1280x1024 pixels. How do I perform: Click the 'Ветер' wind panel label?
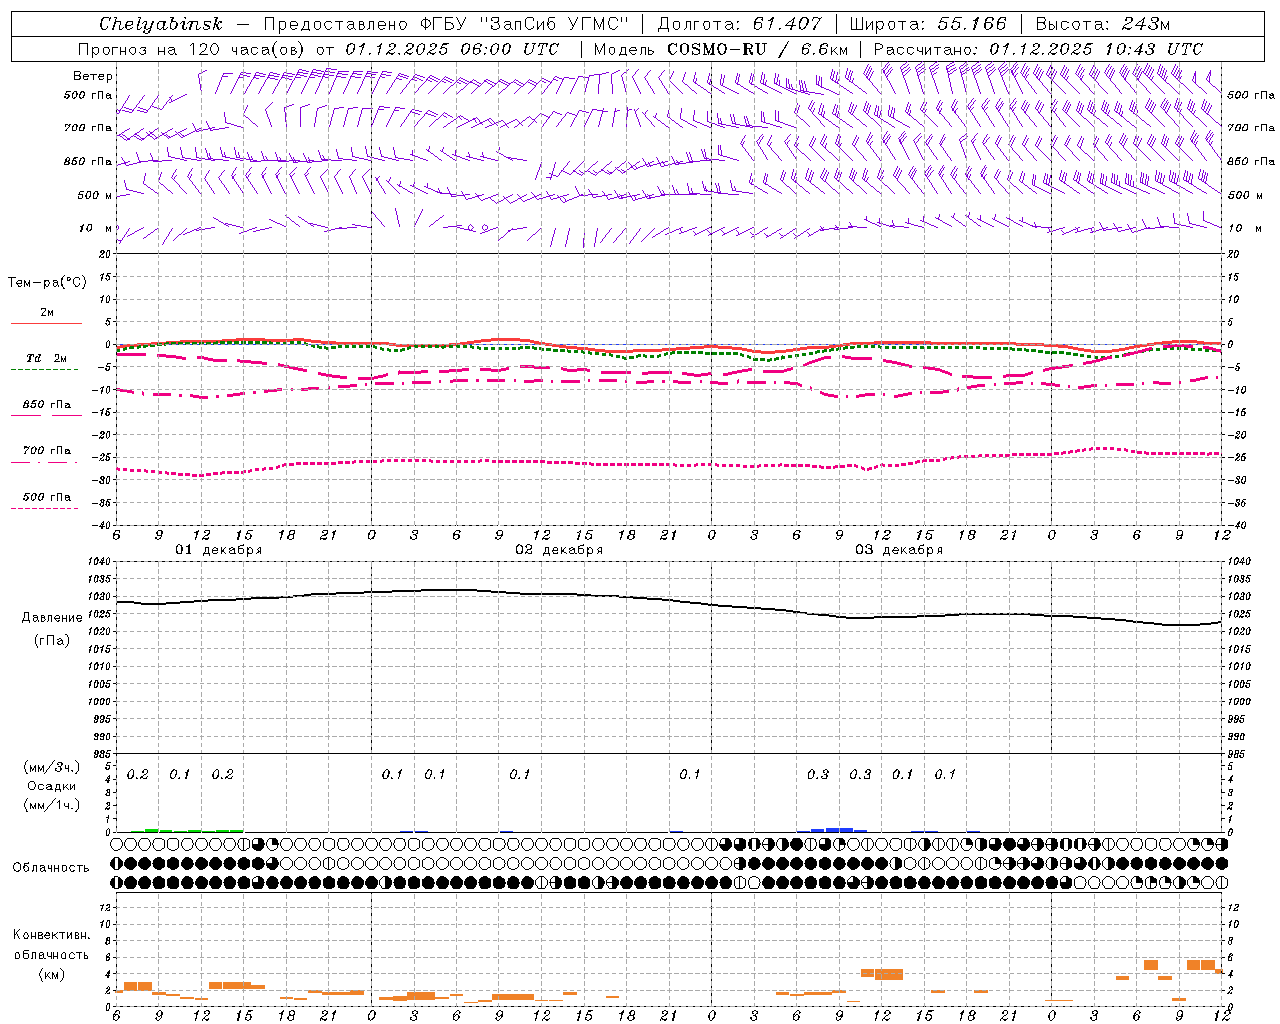(93, 76)
